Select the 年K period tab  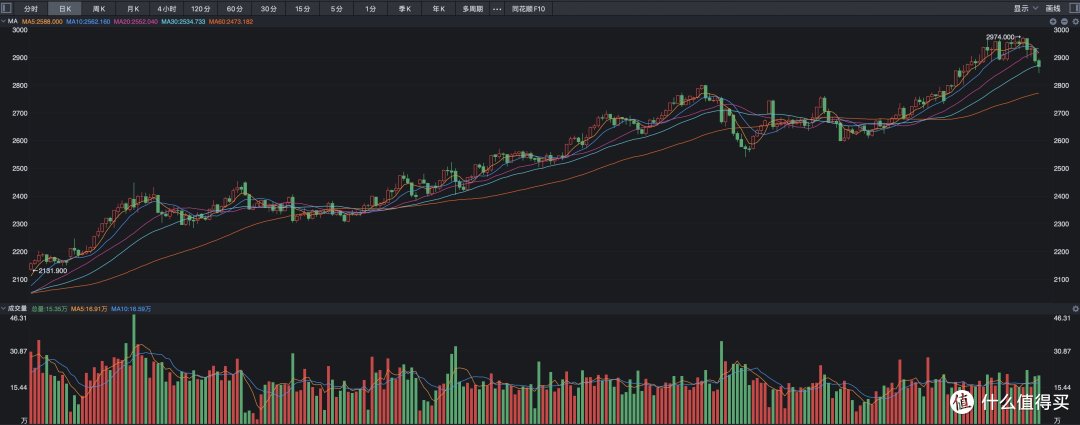438,9
